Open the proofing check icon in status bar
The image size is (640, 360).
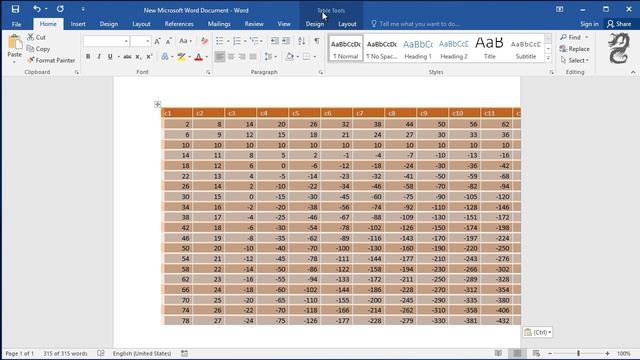101,353
